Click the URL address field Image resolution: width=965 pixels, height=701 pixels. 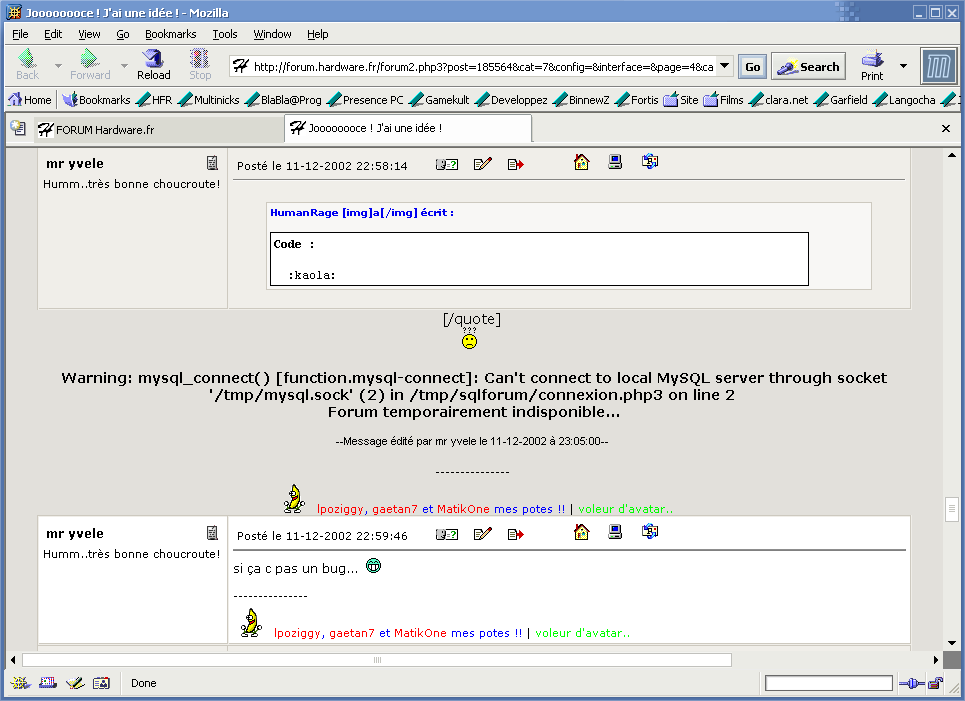[x=480, y=67]
